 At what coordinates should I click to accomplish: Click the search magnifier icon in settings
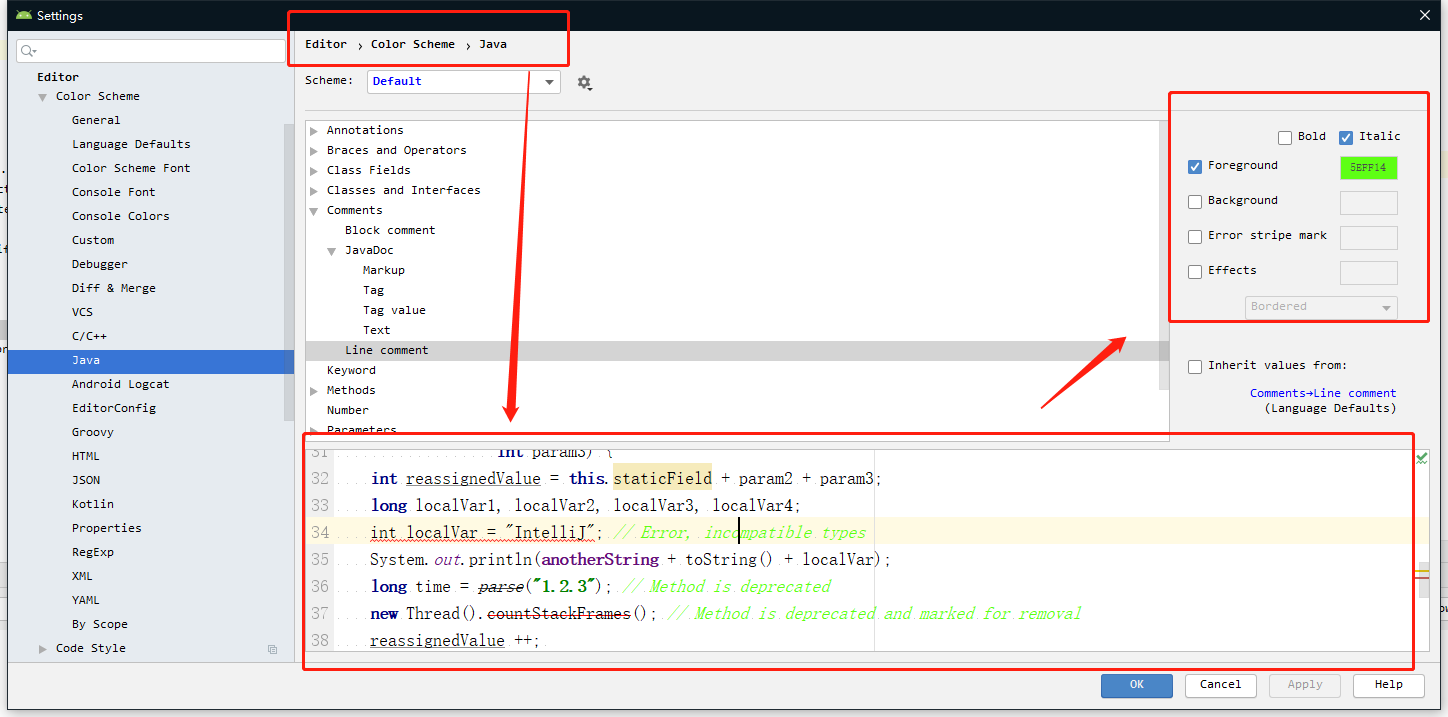(x=28, y=51)
